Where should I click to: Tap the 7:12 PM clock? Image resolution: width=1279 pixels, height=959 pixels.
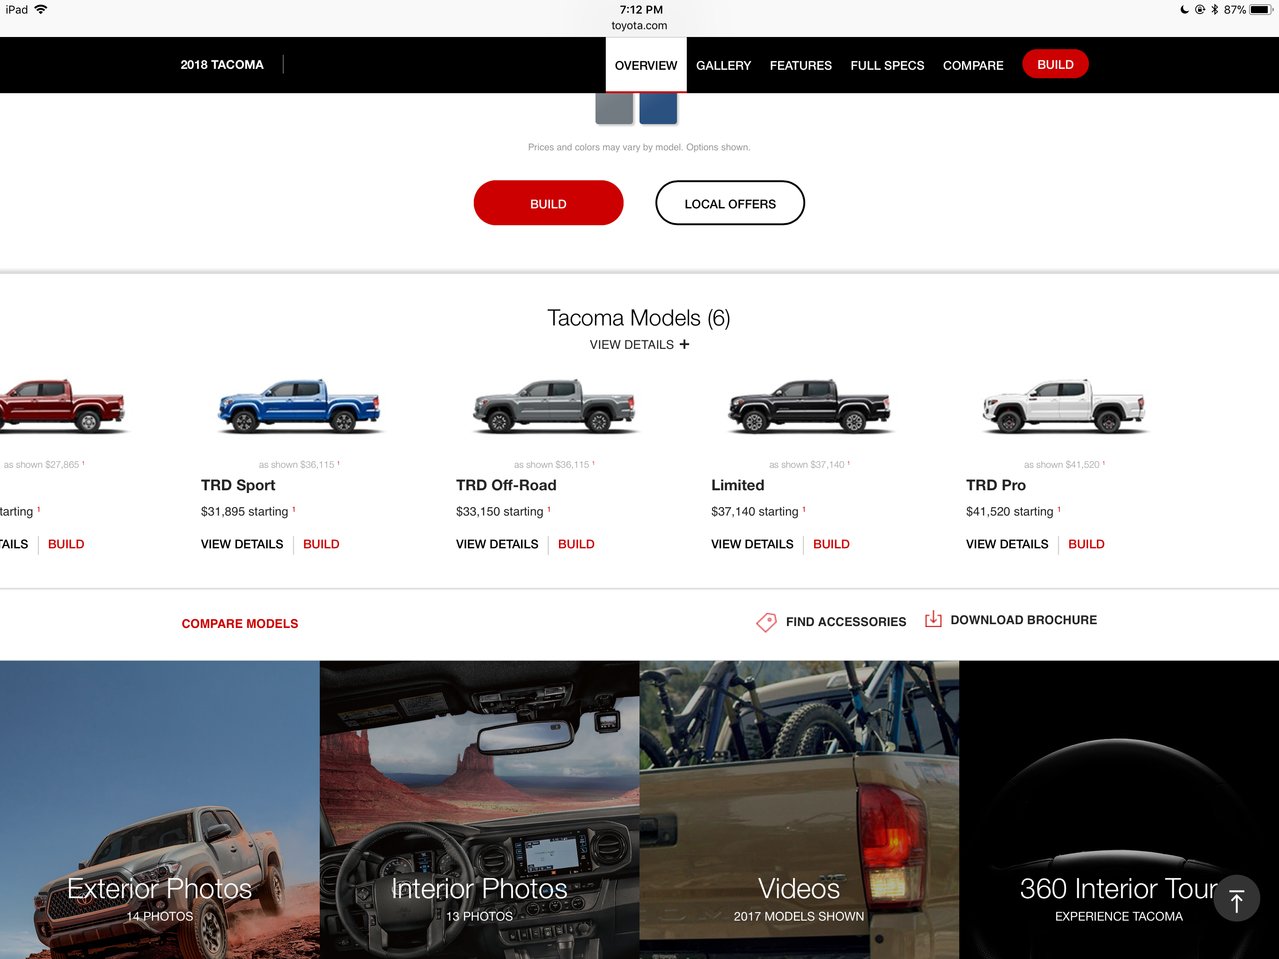(x=641, y=10)
